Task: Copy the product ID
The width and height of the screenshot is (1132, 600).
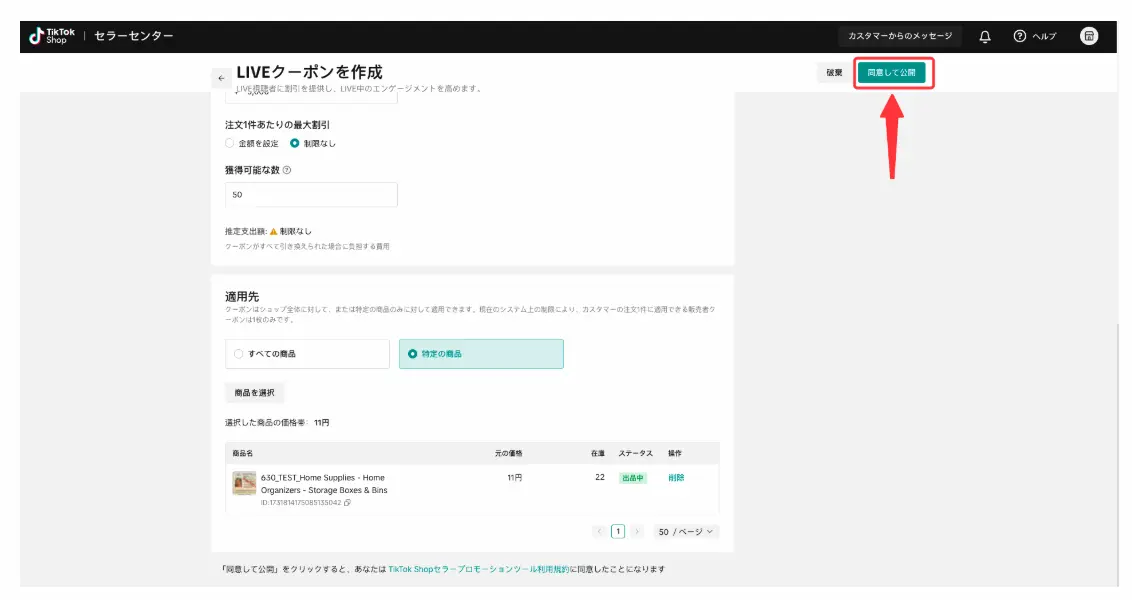Action: pos(347,503)
